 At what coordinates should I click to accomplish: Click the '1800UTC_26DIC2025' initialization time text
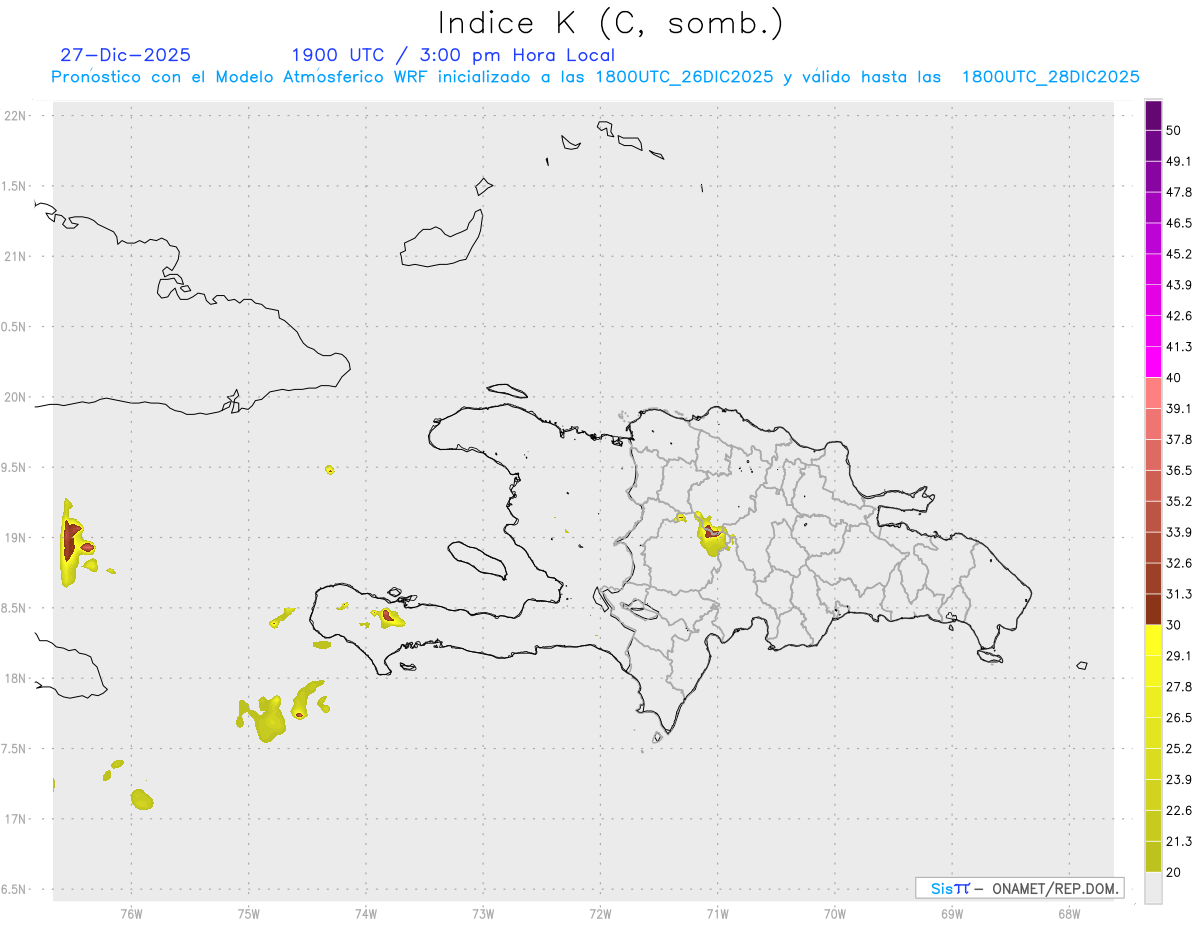click(x=684, y=77)
